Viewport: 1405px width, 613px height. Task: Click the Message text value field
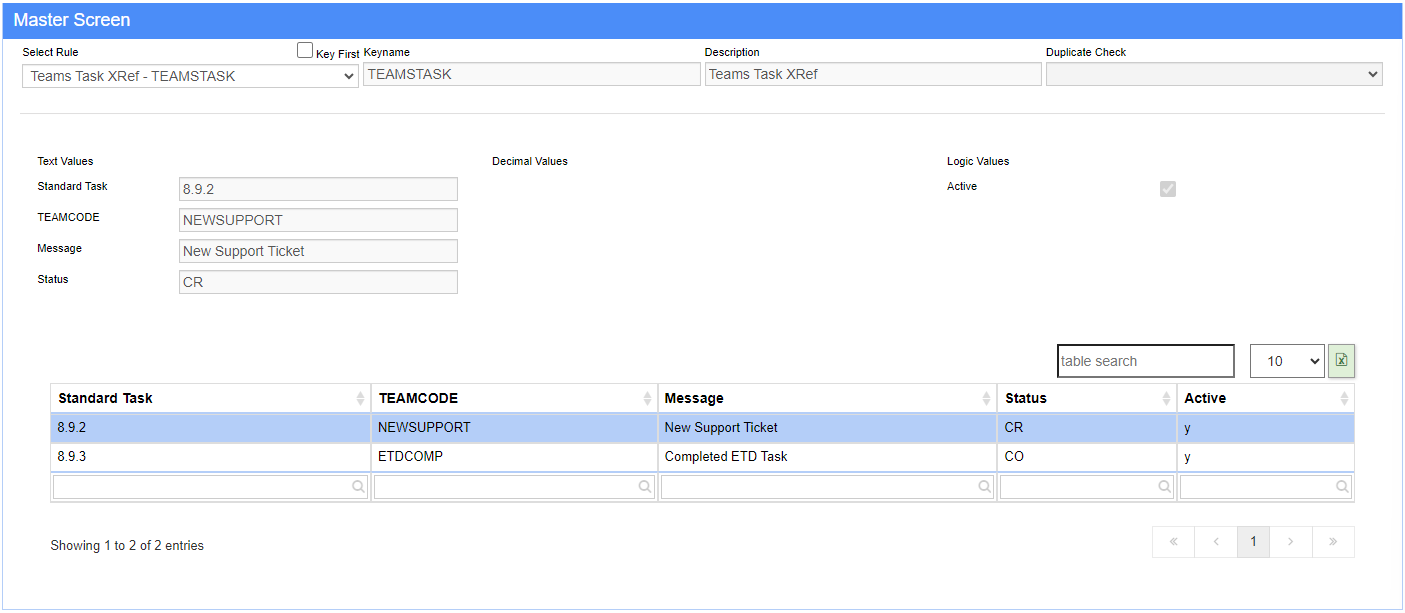click(318, 251)
